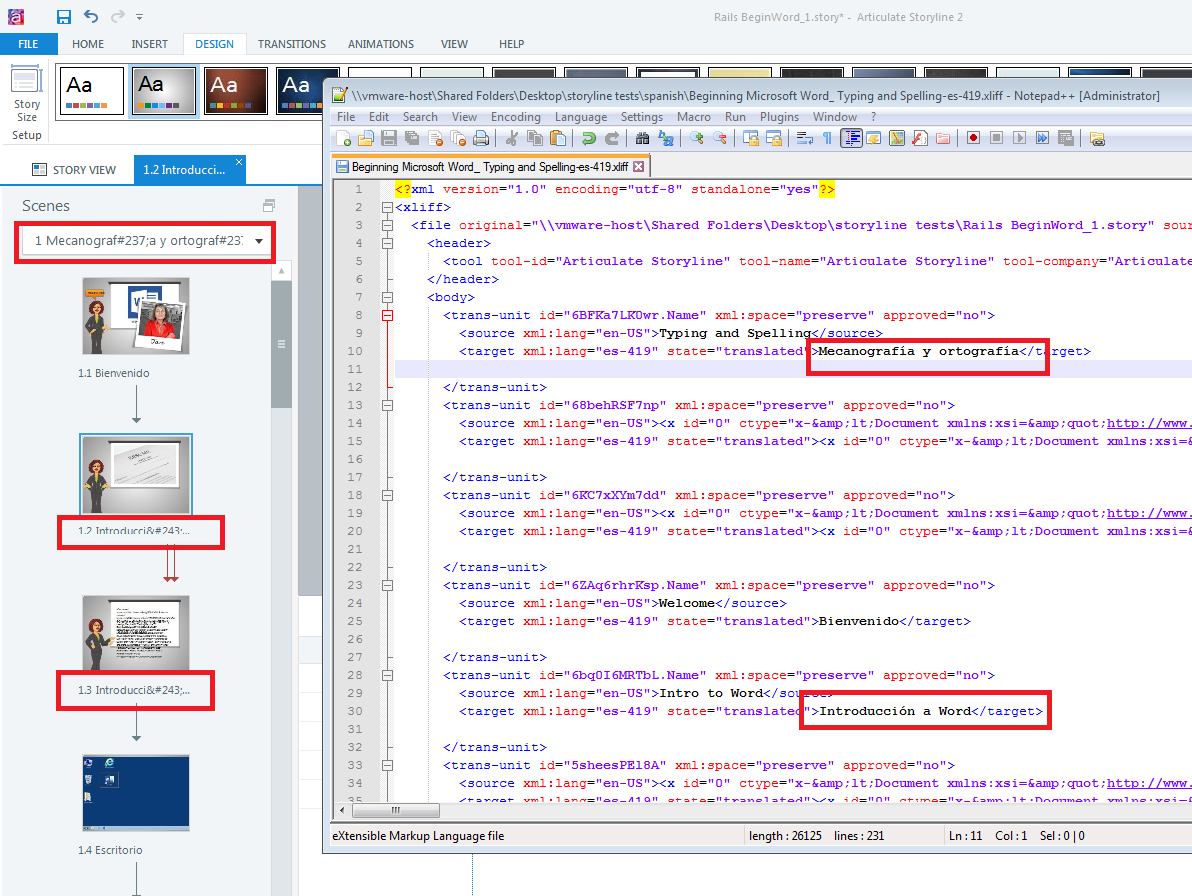Start macro recording with the record icon
The height and width of the screenshot is (896, 1192).
[973, 138]
